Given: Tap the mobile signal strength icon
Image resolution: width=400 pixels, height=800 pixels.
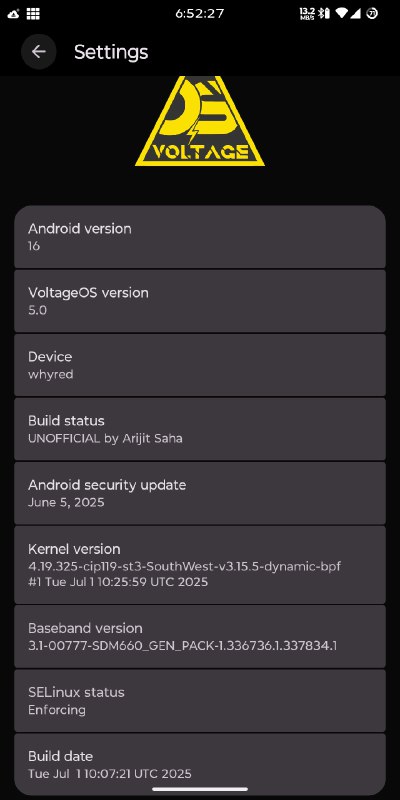Looking at the screenshot, I should [x=357, y=13].
